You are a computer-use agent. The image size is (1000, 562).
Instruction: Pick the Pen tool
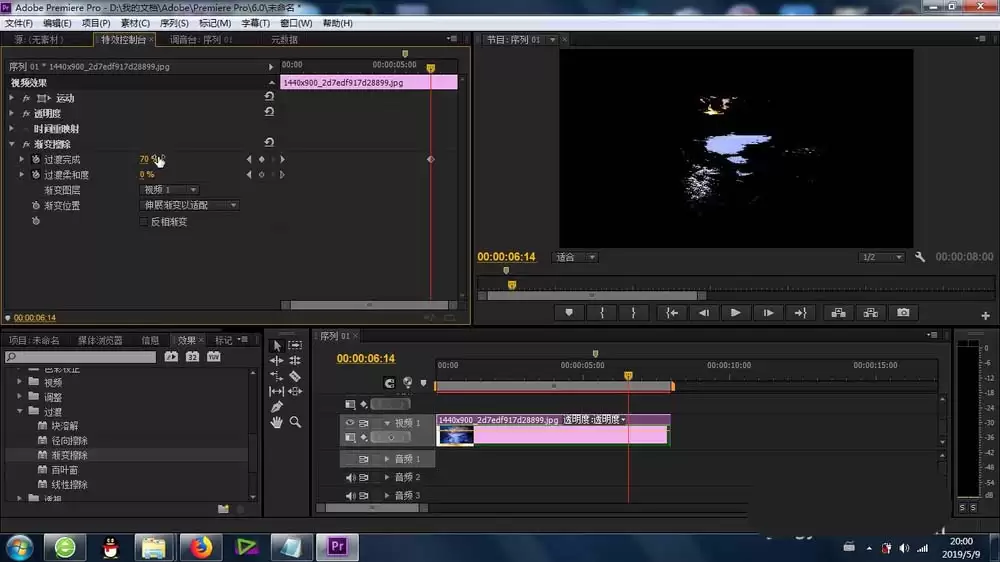tap(276, 406)
